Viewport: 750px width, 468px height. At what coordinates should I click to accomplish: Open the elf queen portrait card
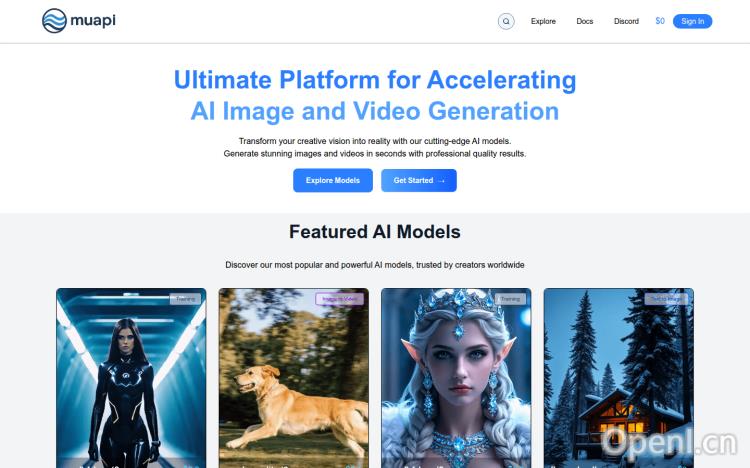(x=456, y=378)
